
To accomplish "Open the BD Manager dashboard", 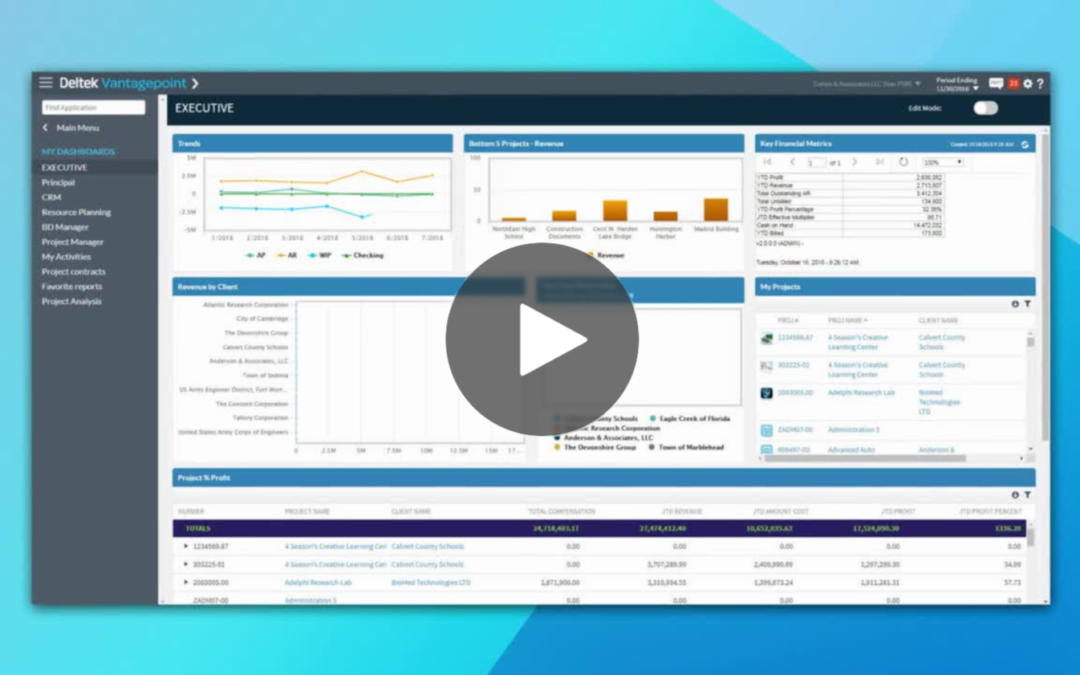I will click(x=65, y=227).
